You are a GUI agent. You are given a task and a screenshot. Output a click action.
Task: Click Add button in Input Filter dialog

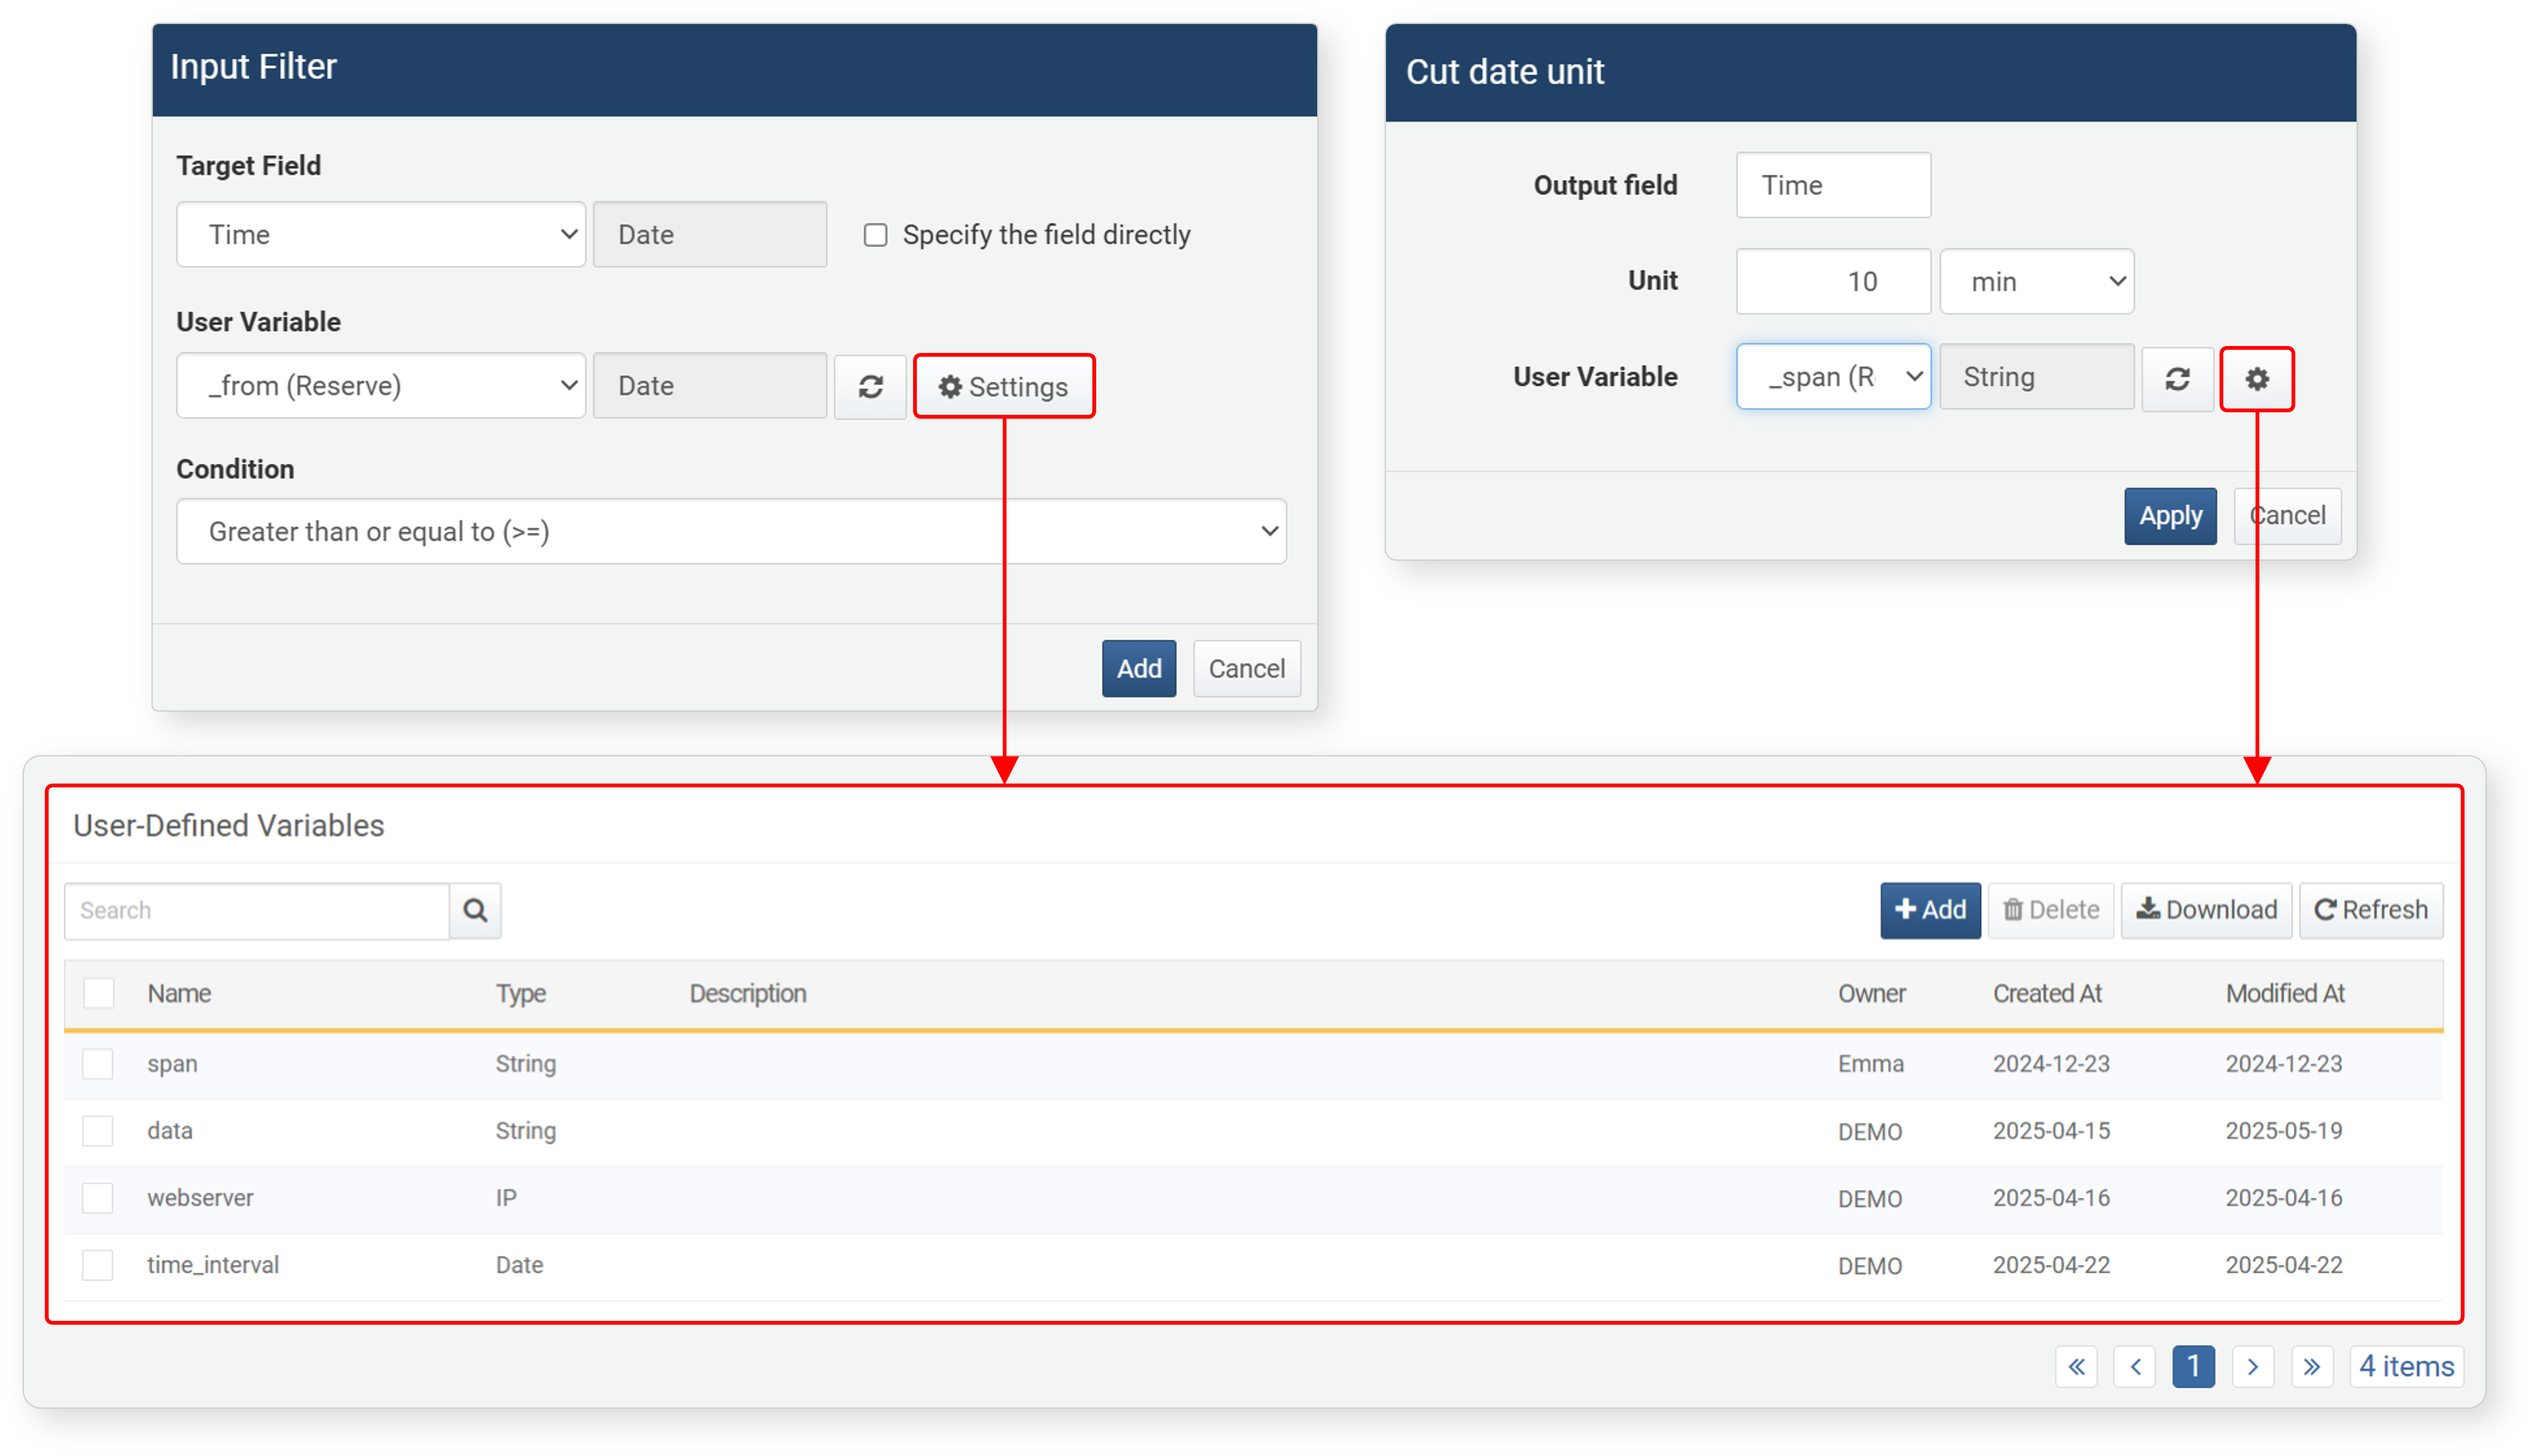1139,669
